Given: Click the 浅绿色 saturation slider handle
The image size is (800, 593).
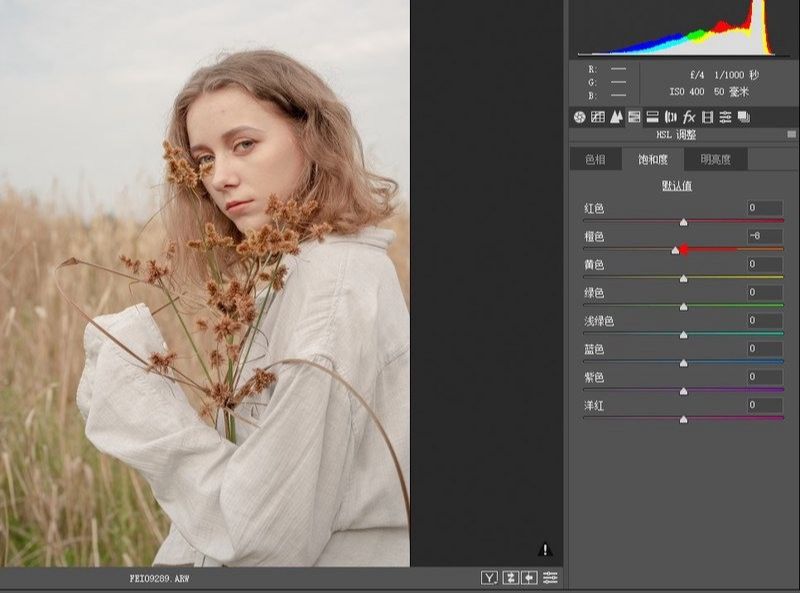Looking at the screenshot, I should coord(684,335).
